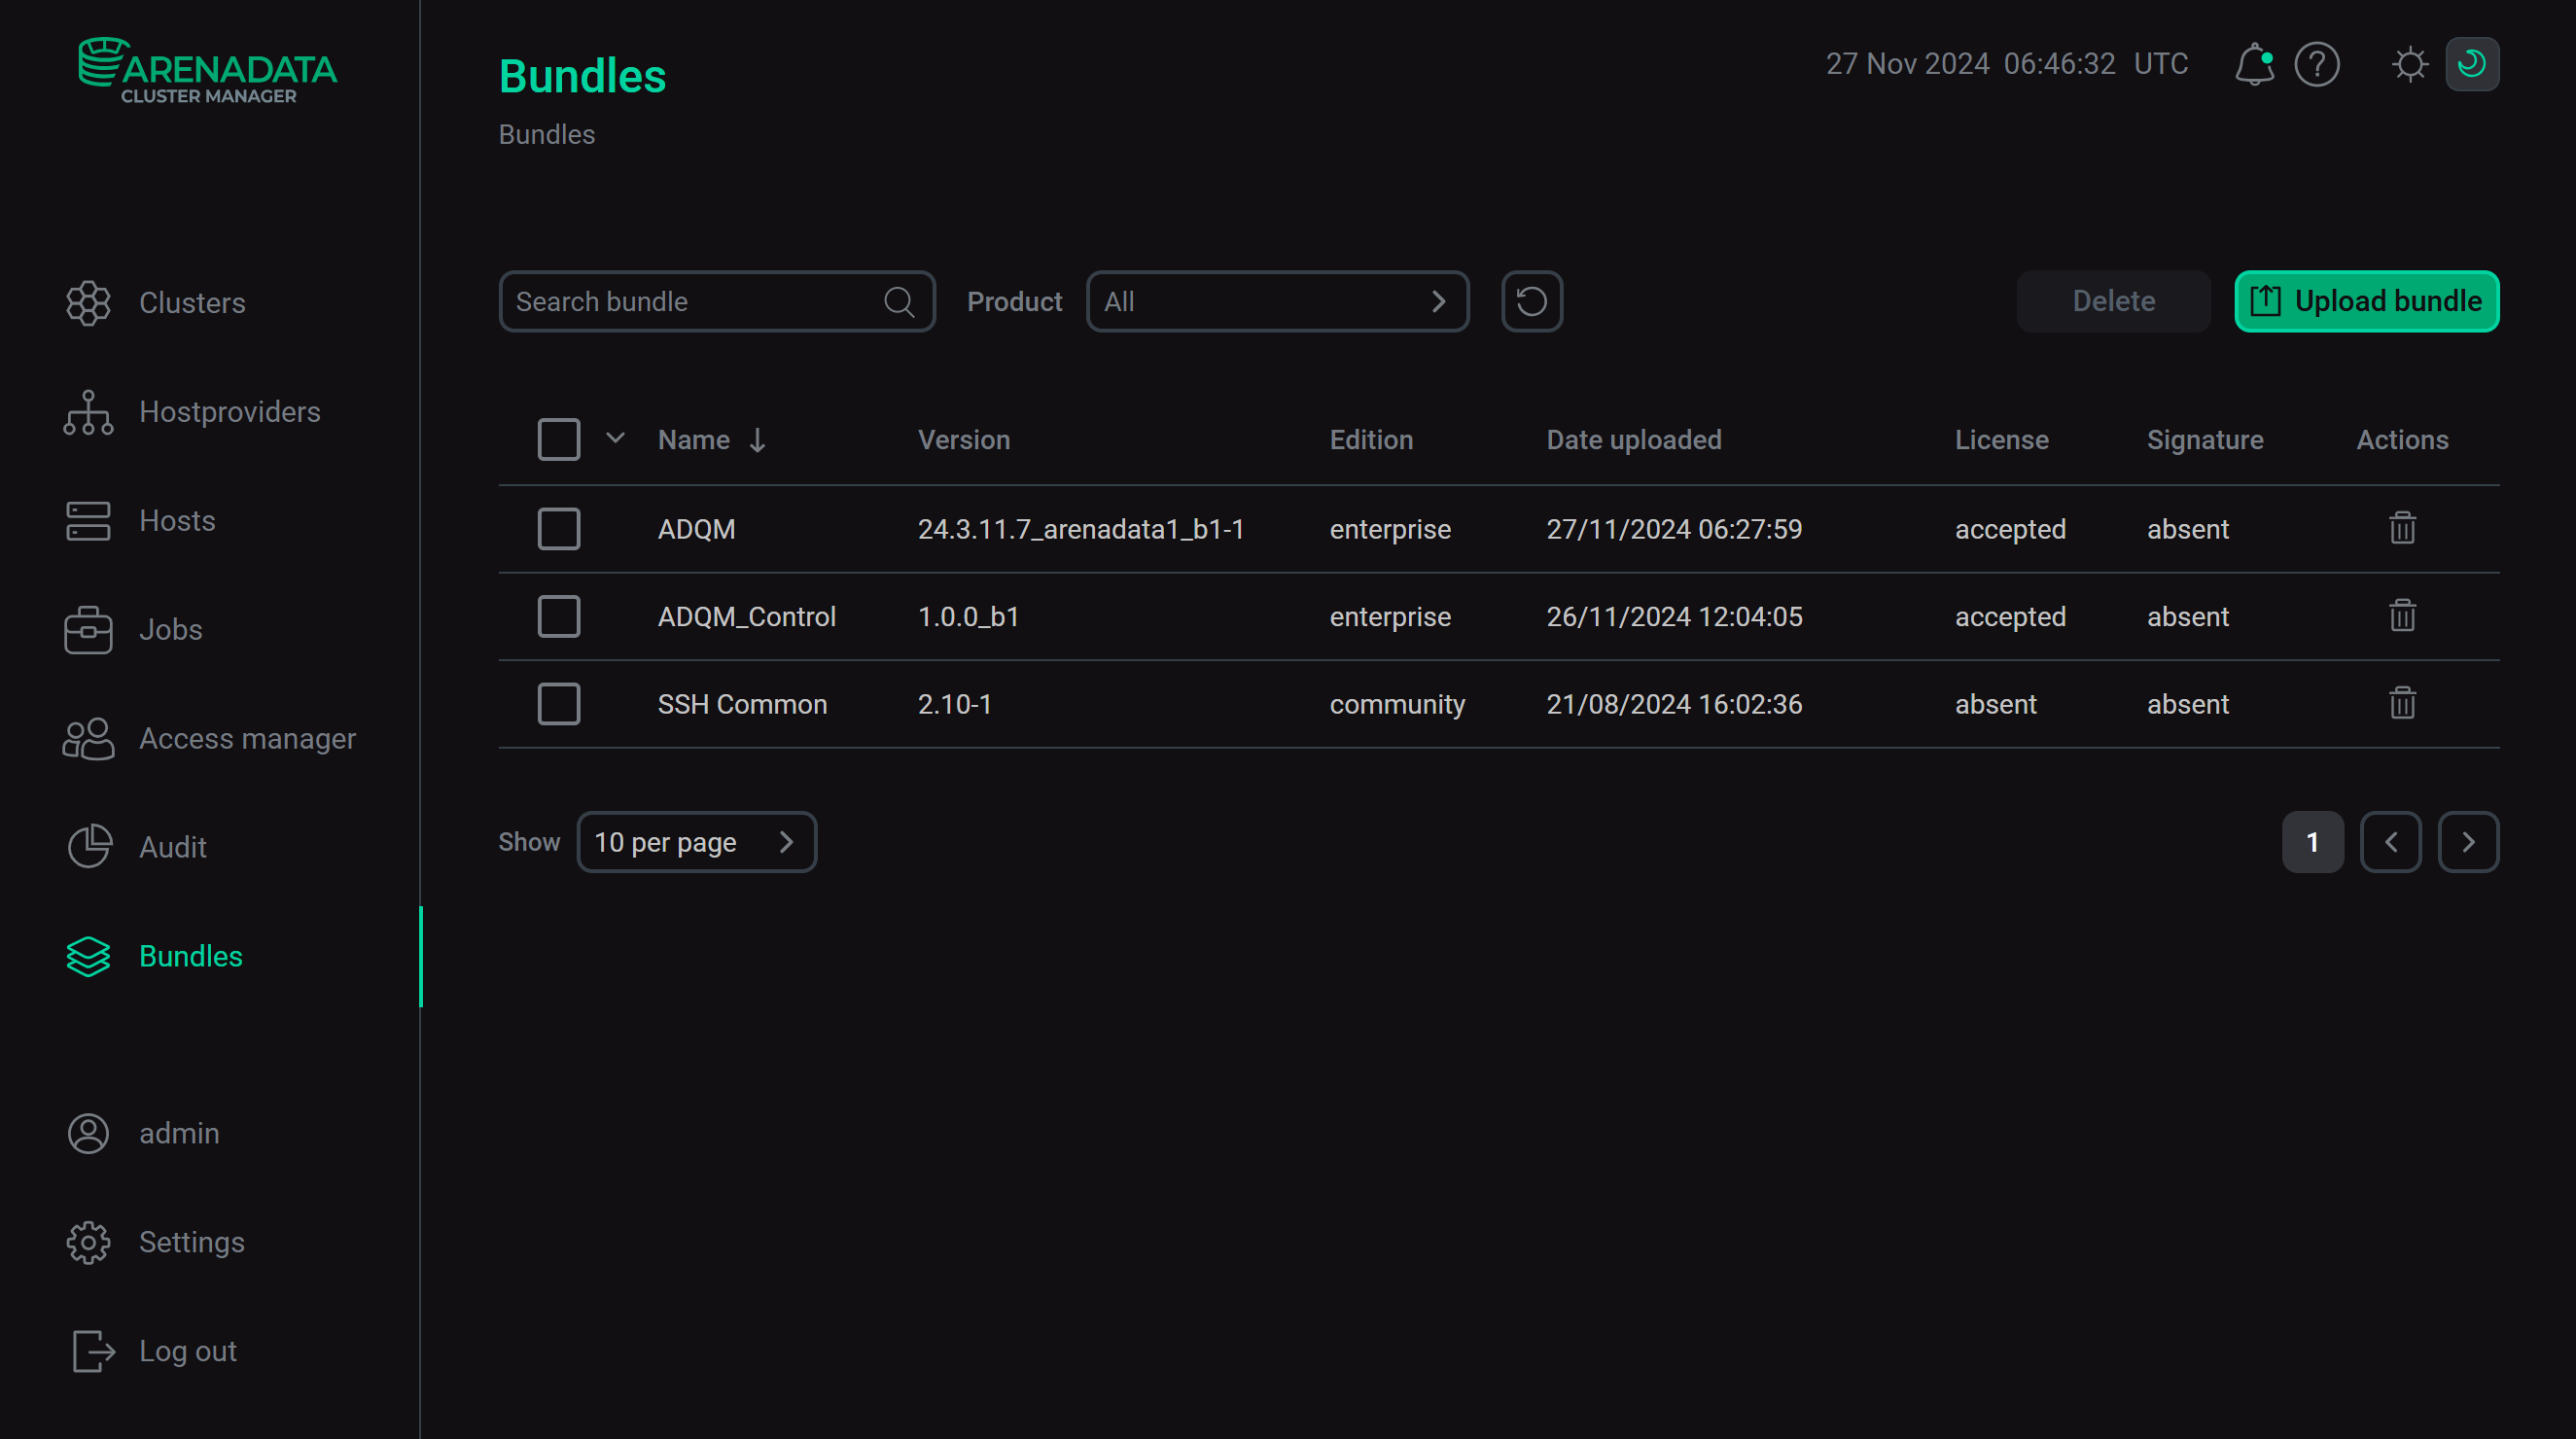Switch to light theme sun icon

coord(2409,65)
